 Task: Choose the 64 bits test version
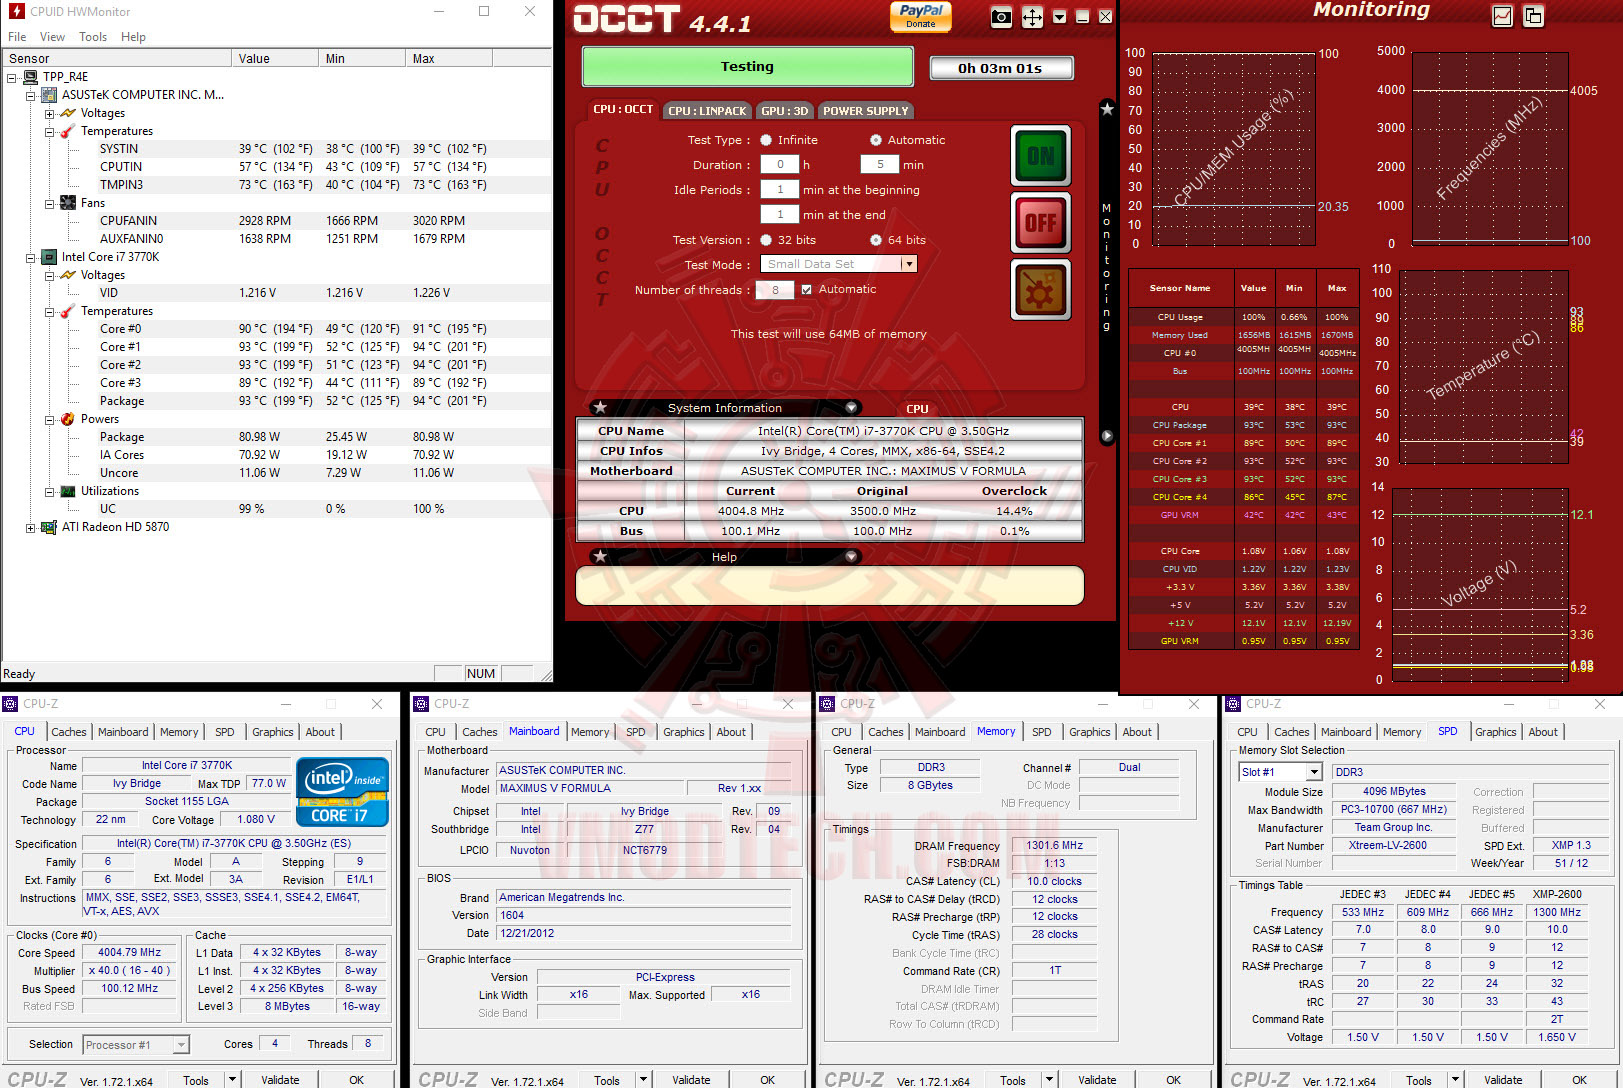click(876, 240)
